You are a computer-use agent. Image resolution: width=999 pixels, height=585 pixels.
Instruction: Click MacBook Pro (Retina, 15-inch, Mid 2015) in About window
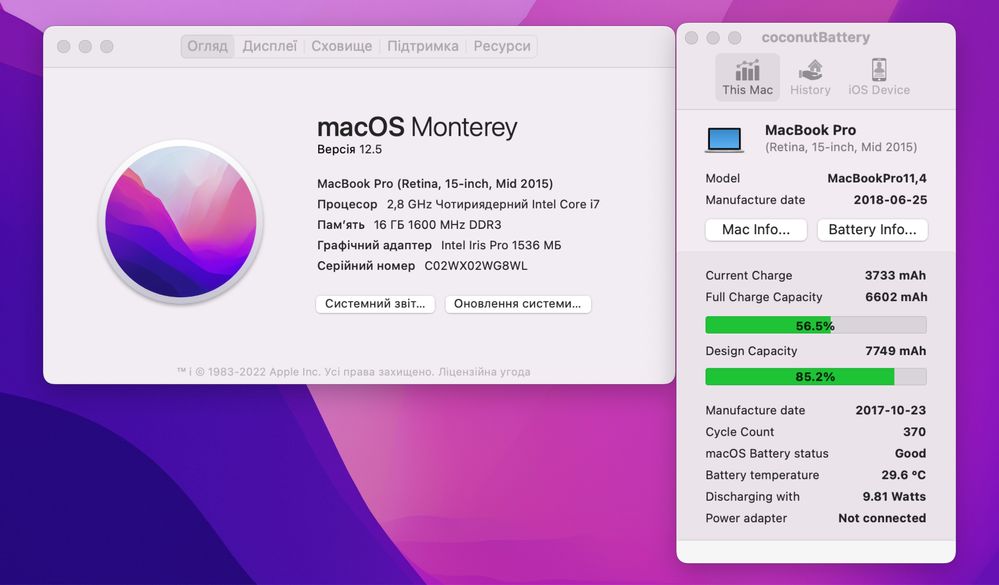tap(435, 184)
